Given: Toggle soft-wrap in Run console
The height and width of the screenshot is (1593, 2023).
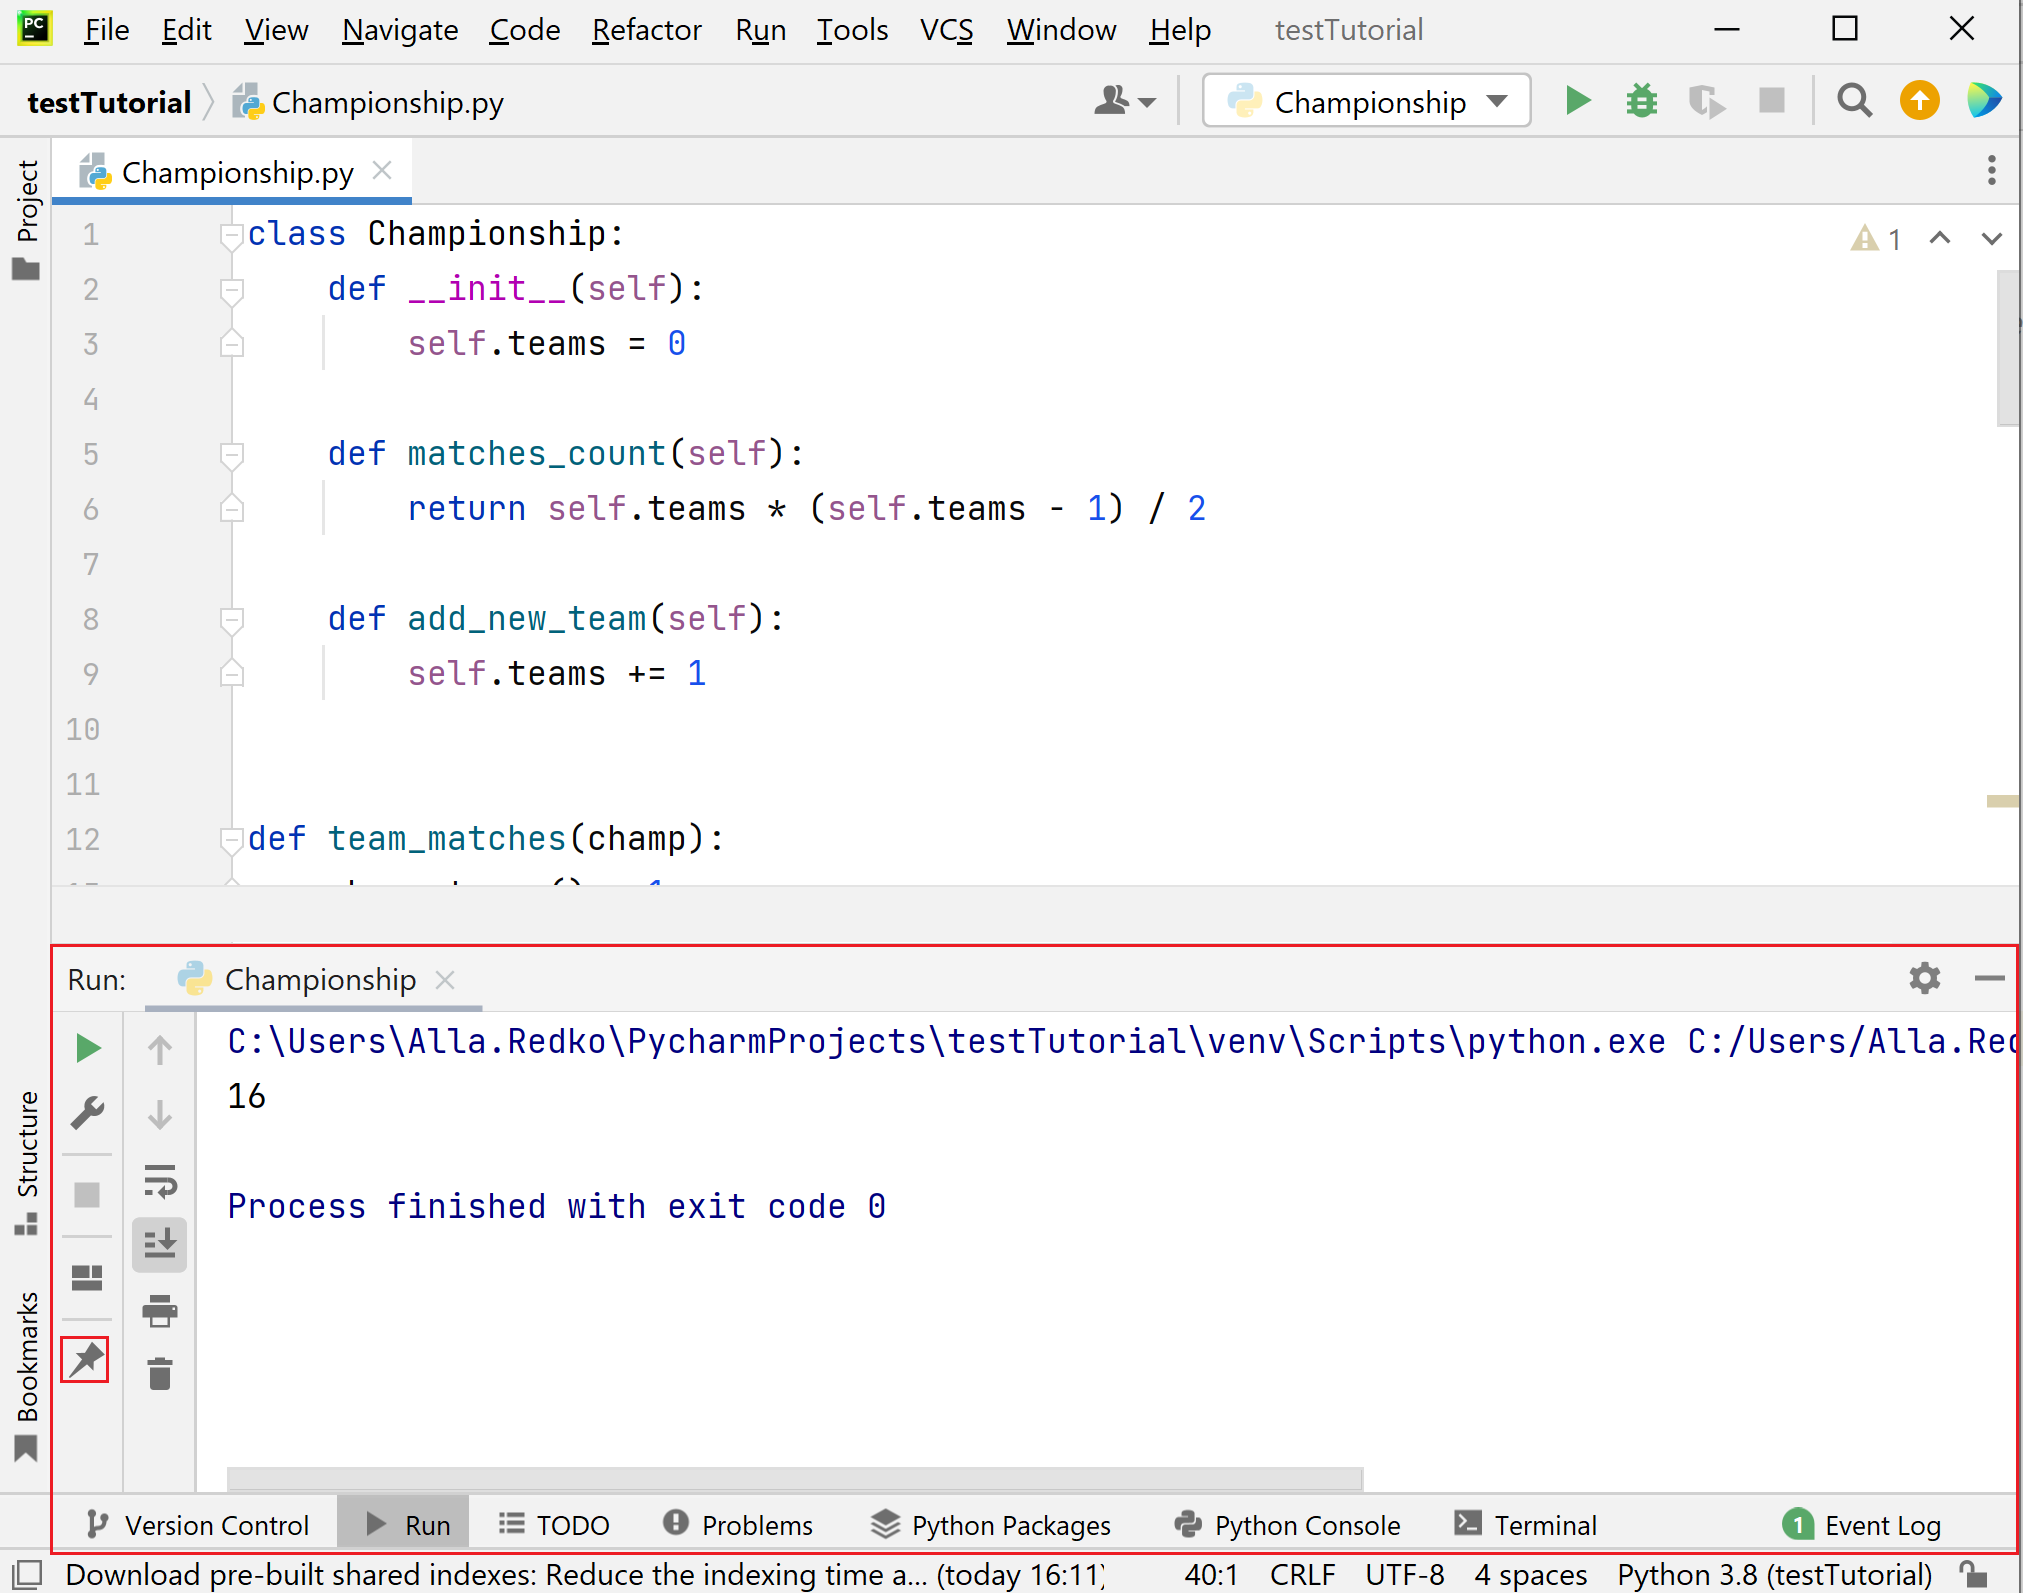Looking at the screenshot, I should coord(160,1181).
